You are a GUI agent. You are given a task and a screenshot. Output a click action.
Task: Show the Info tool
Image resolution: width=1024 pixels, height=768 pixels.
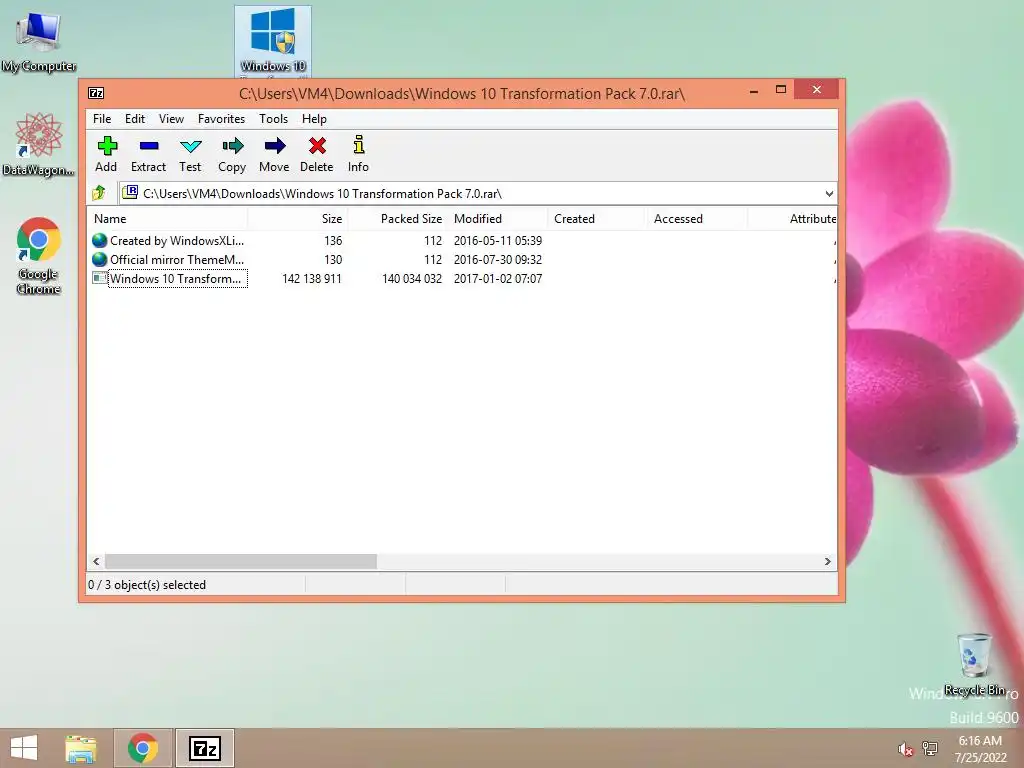pos(359,144)
